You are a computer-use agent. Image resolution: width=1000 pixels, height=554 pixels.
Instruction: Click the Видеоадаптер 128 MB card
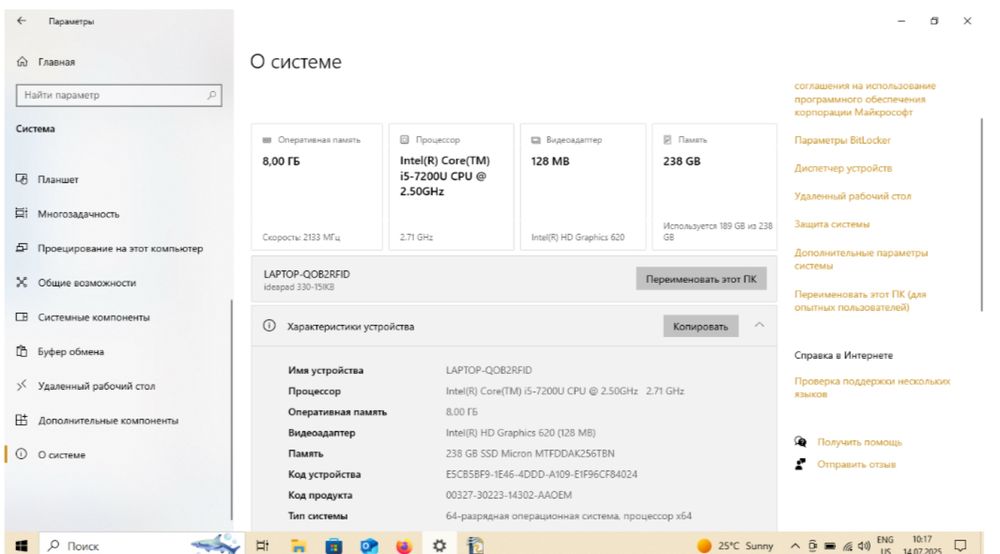point(582,187)
